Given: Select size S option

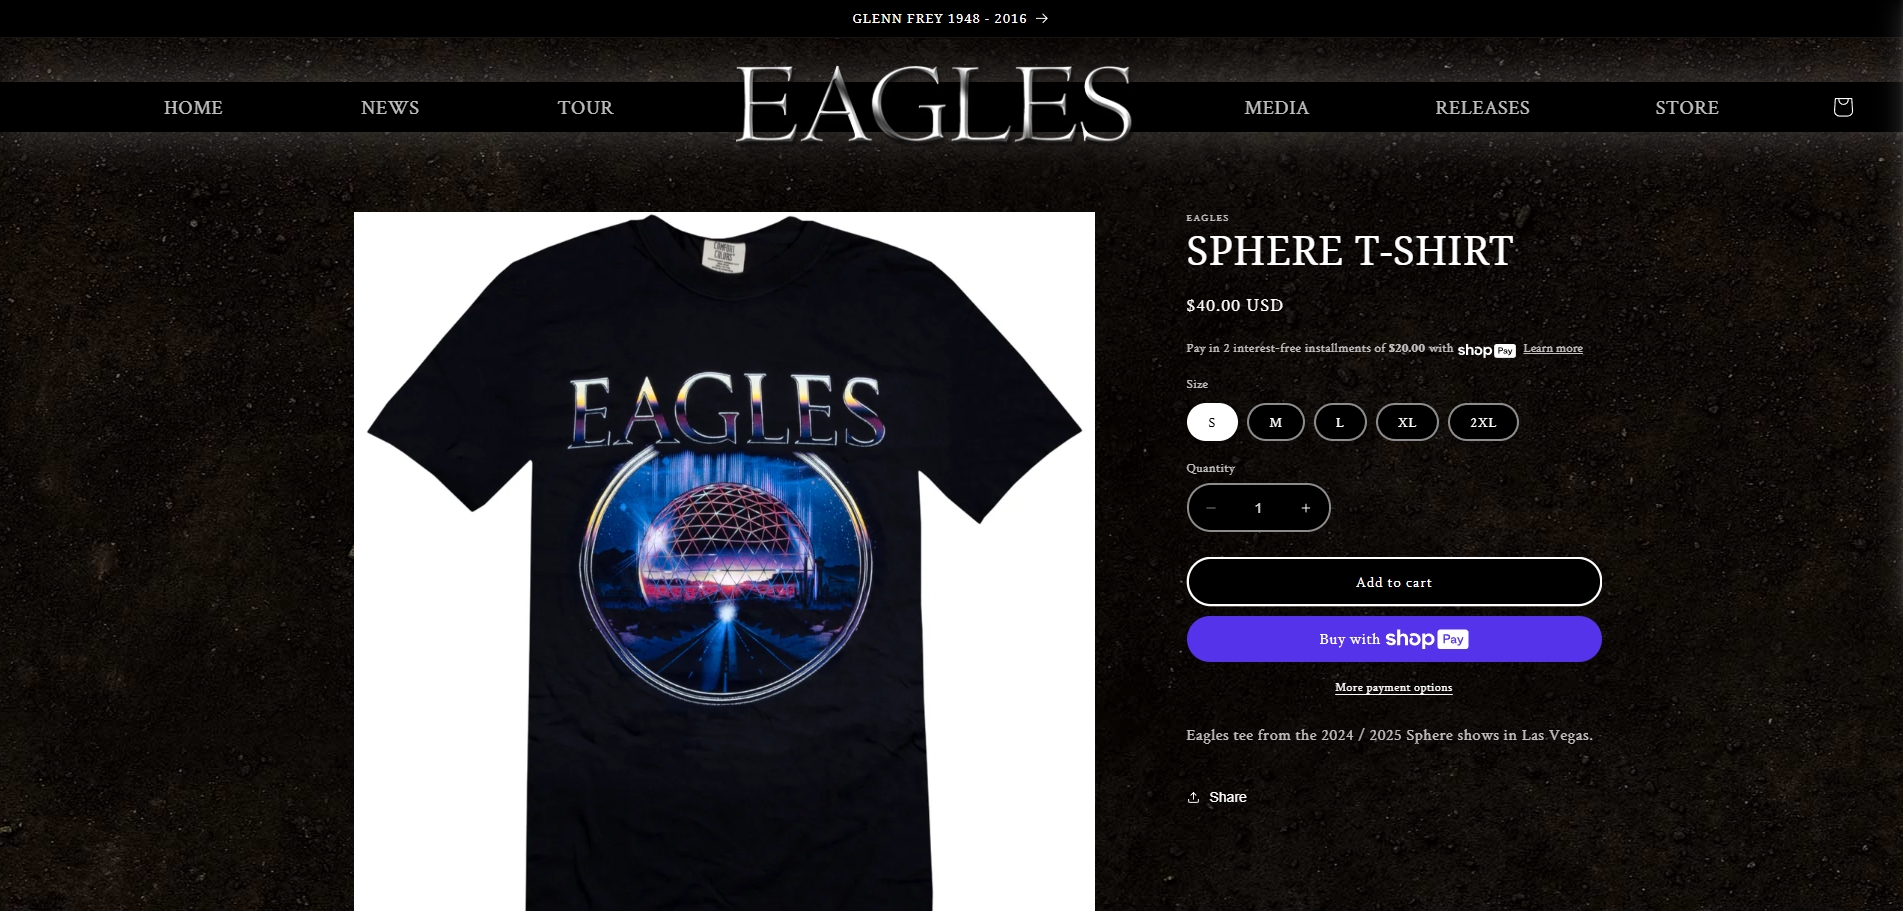Looking at the screenshot, I should pyautogui.click(x=1212, y=422).
